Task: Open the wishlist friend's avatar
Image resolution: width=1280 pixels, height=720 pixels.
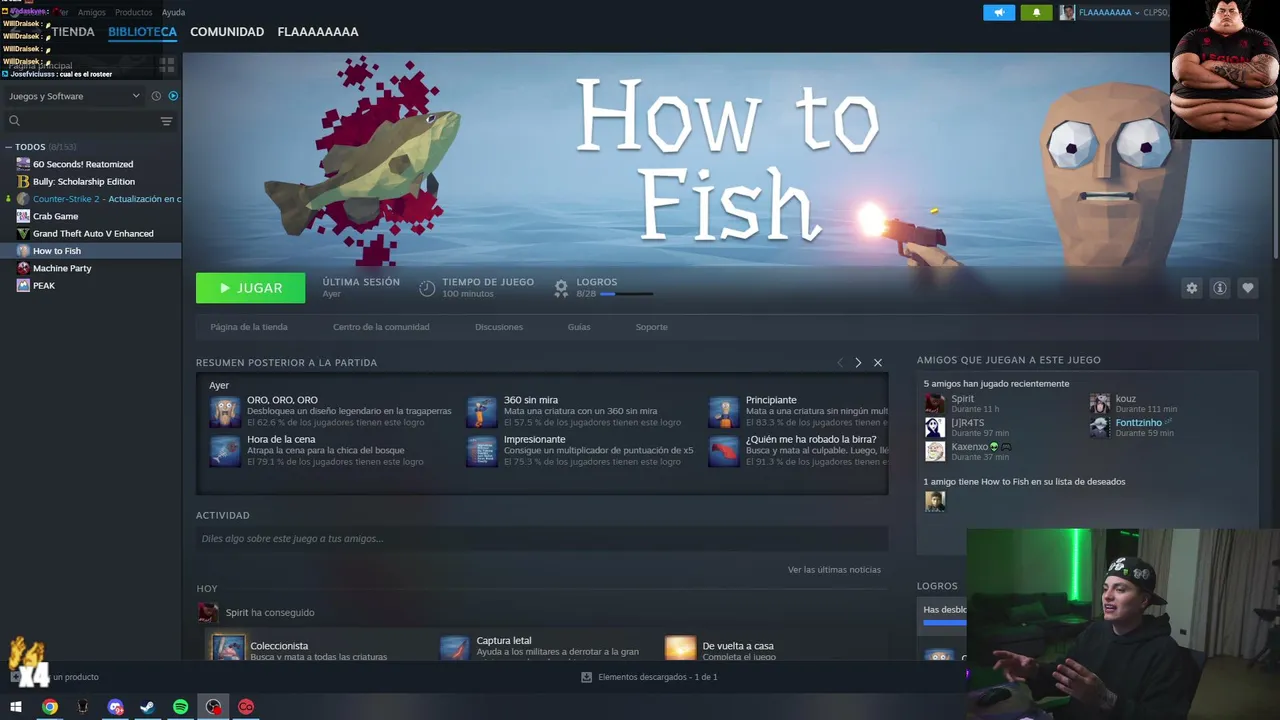Action: coord(935,501)
